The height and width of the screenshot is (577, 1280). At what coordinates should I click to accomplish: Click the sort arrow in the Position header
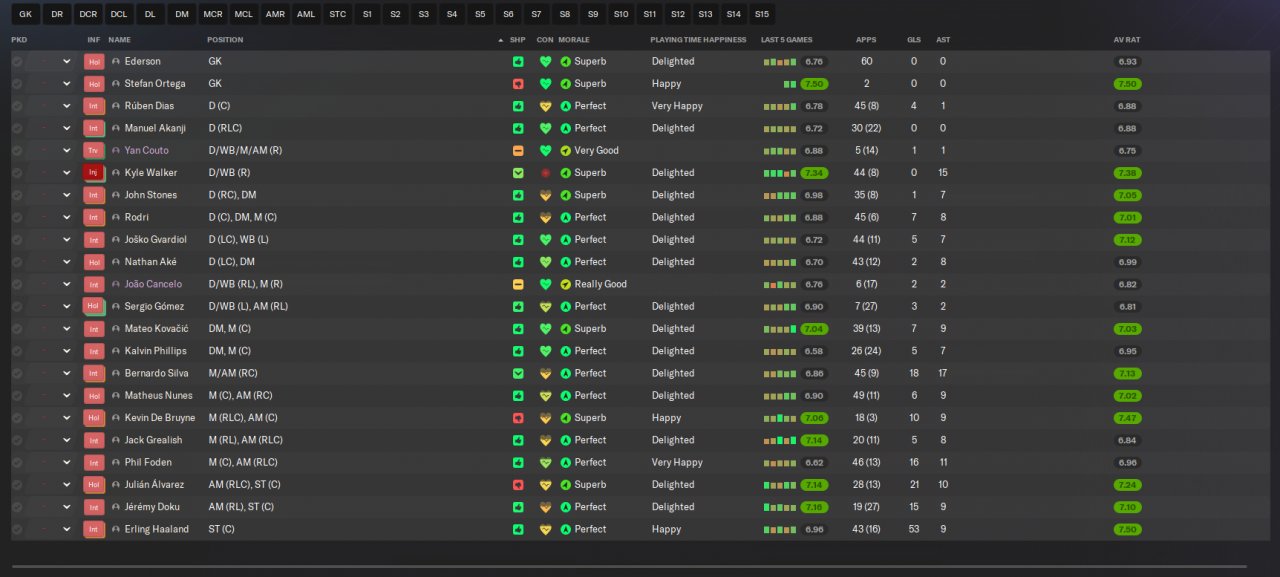pos(500,40)
